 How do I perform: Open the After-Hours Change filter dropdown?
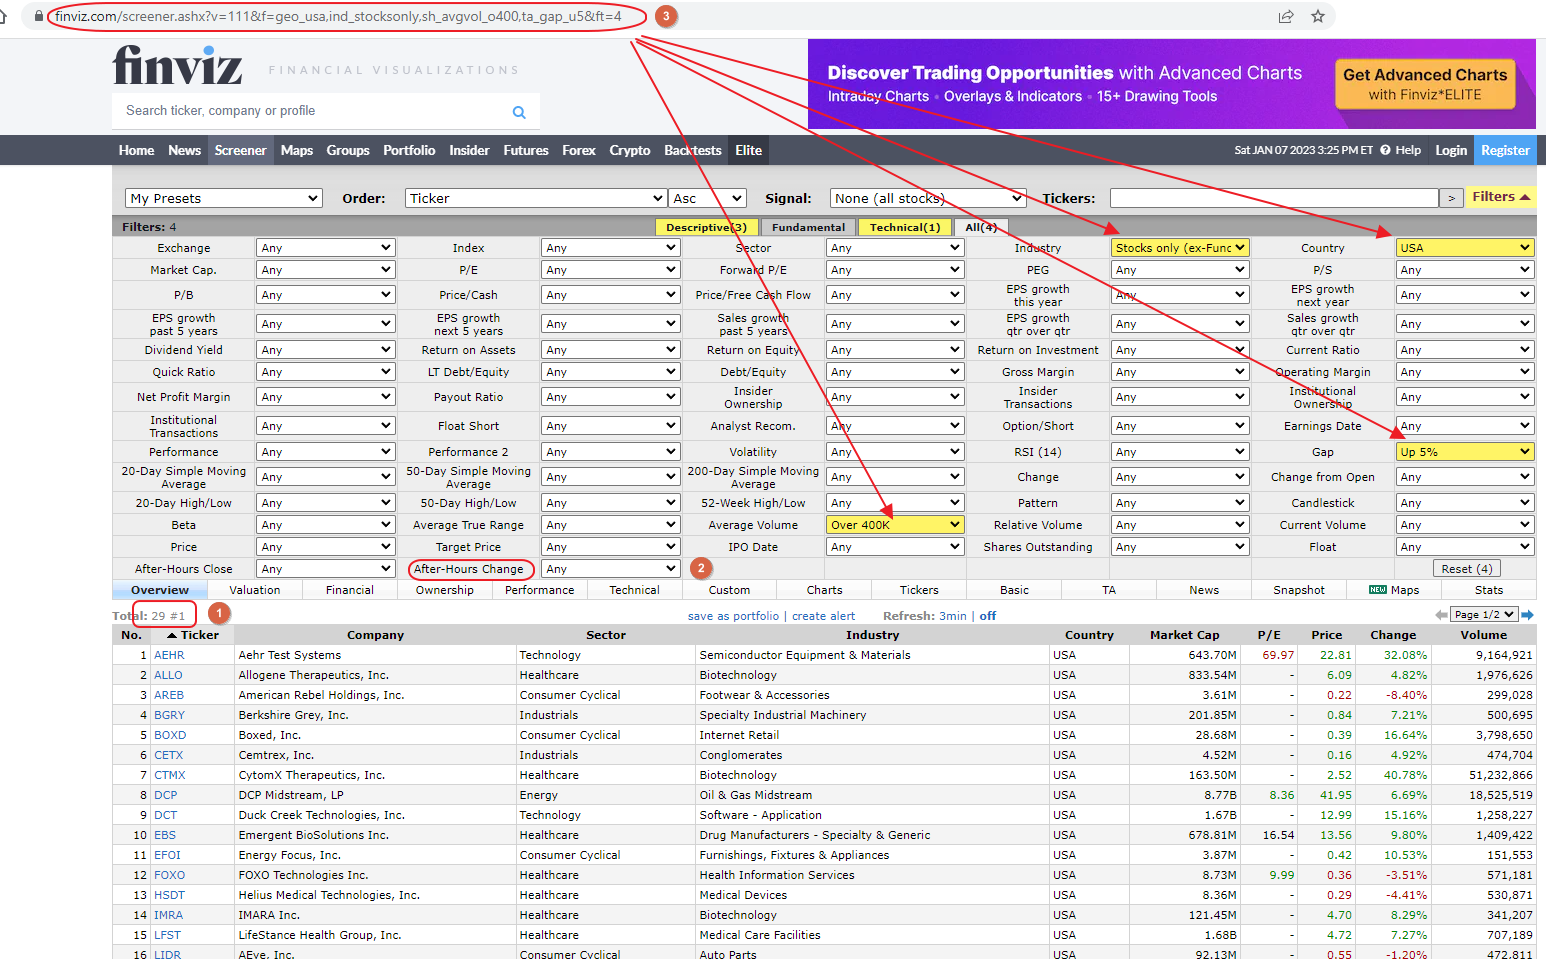pos(610,569)
